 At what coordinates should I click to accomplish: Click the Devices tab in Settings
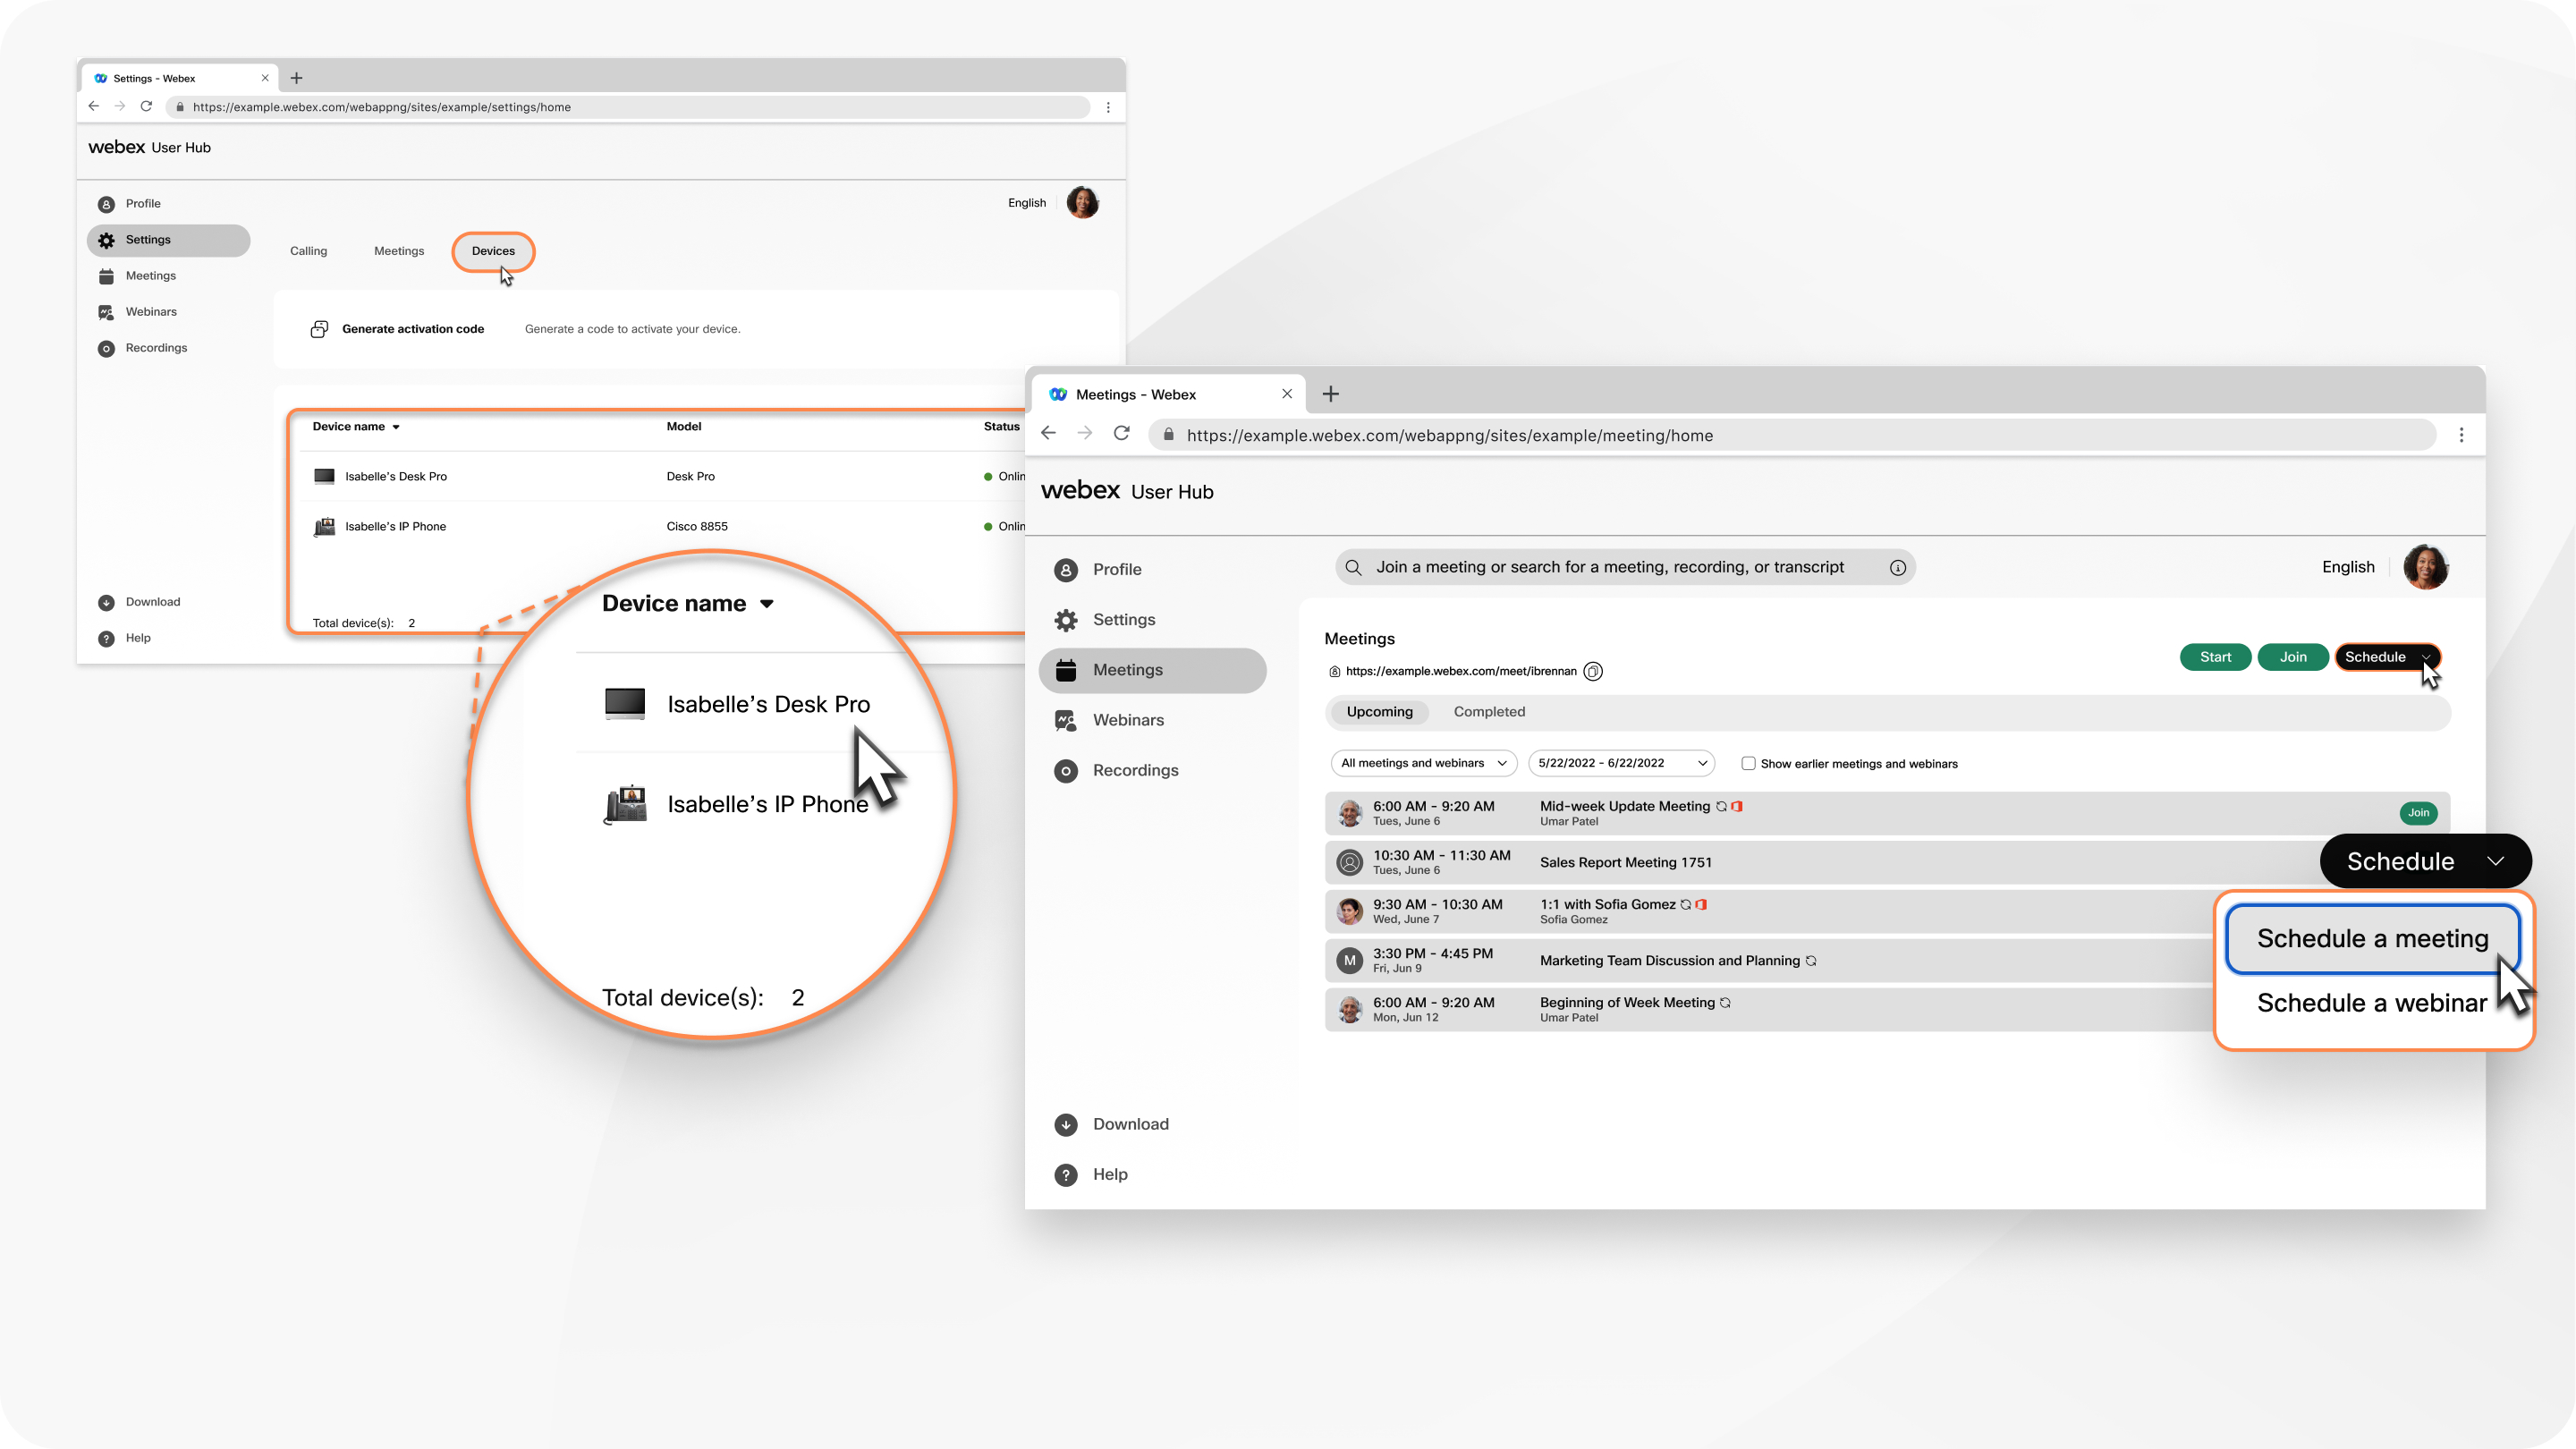492,250
